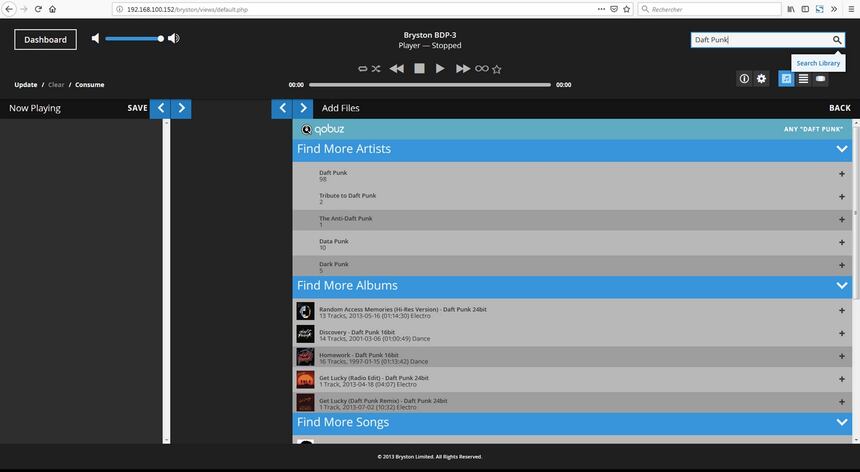The height and width of the screenshot is (472, 860).
Task: Click the BACK button
Action: point(840,108)
